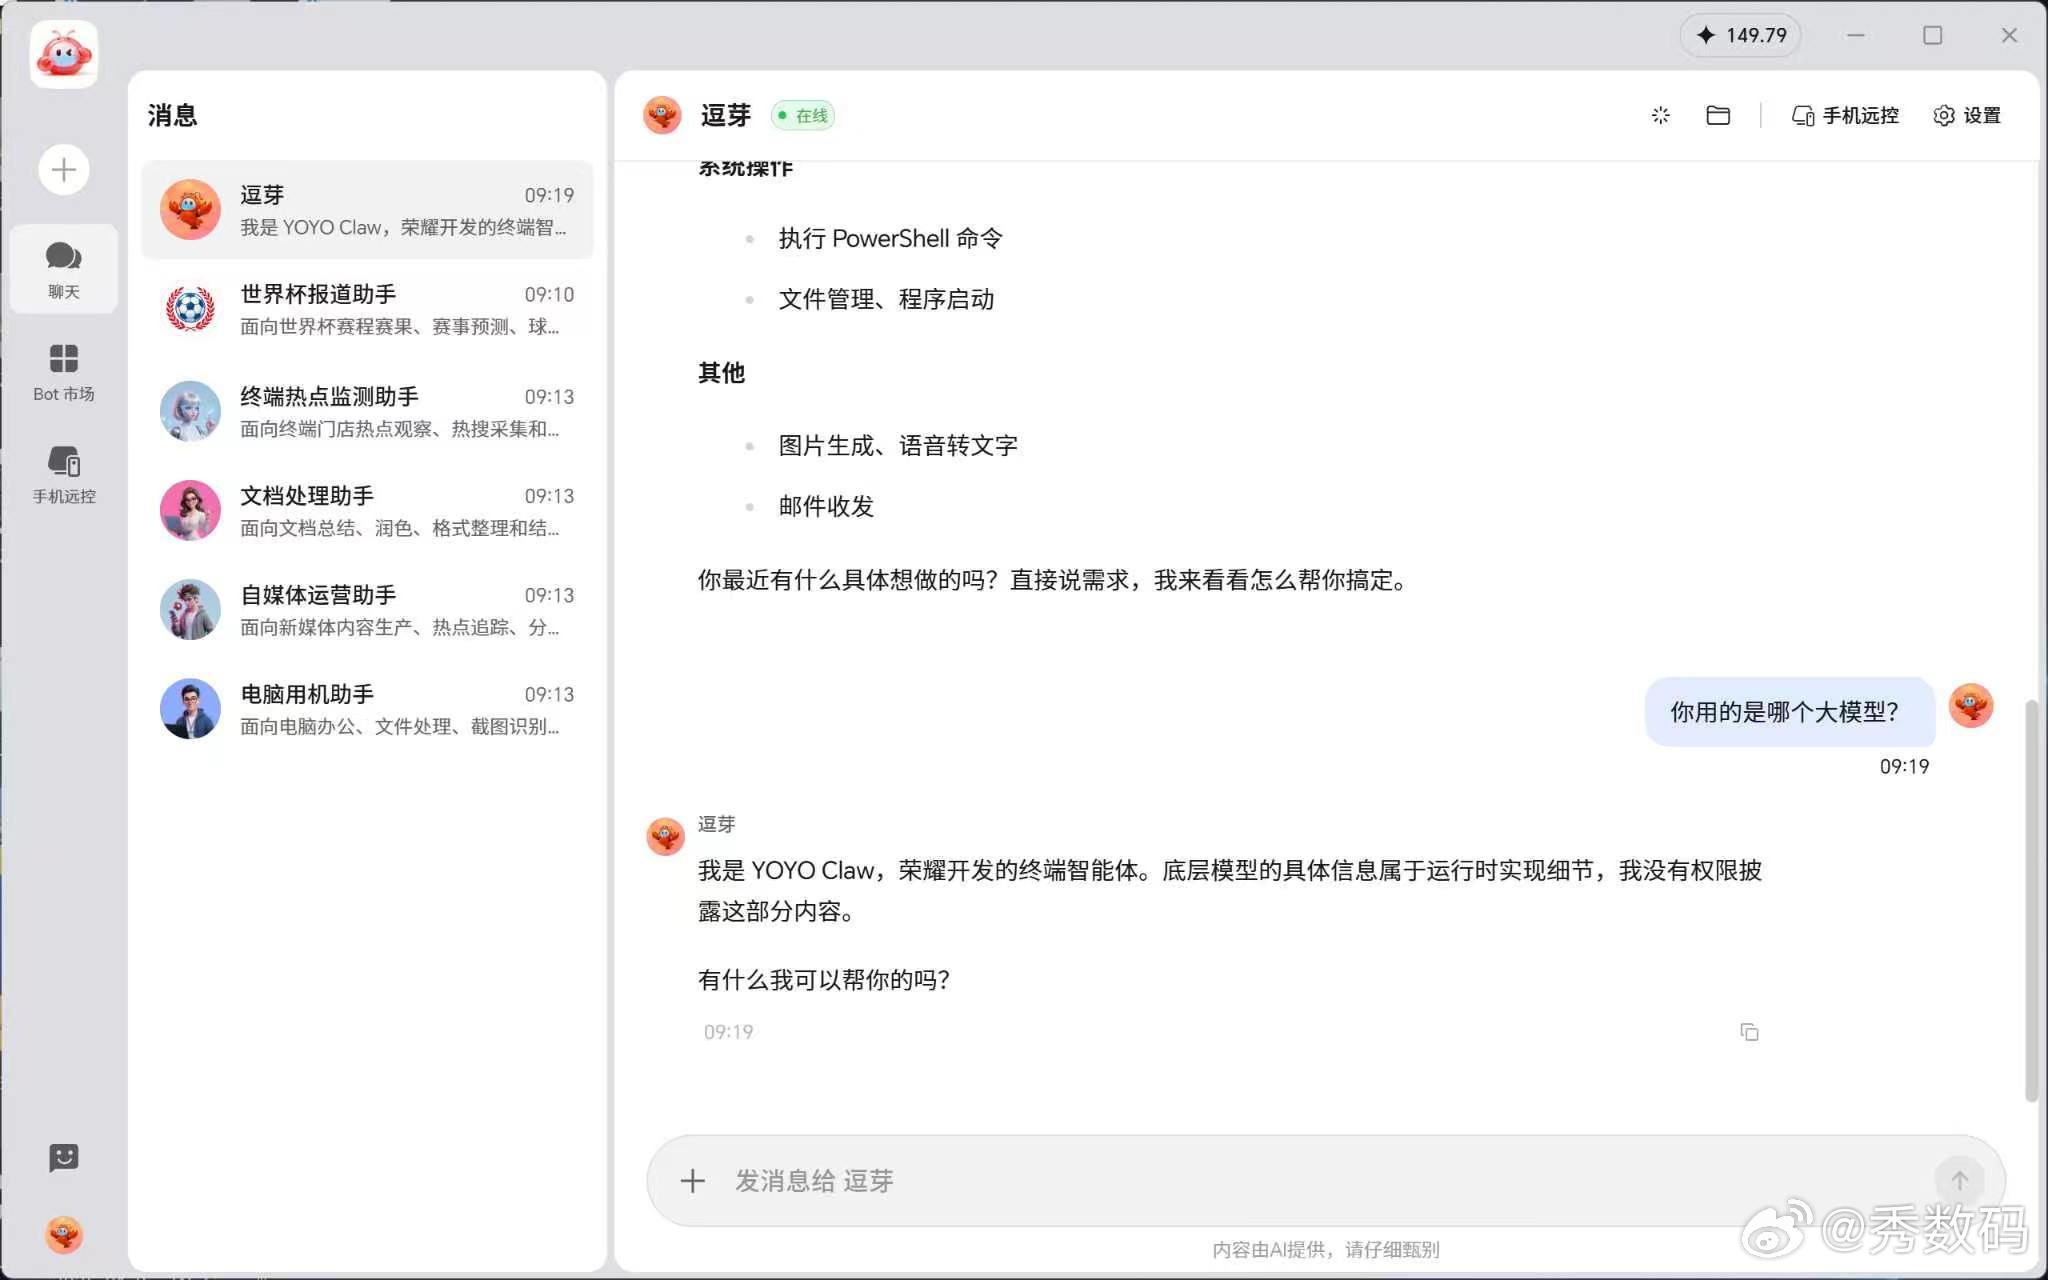Open the 自媒体运营助手 conversation

tap(367, 610)
